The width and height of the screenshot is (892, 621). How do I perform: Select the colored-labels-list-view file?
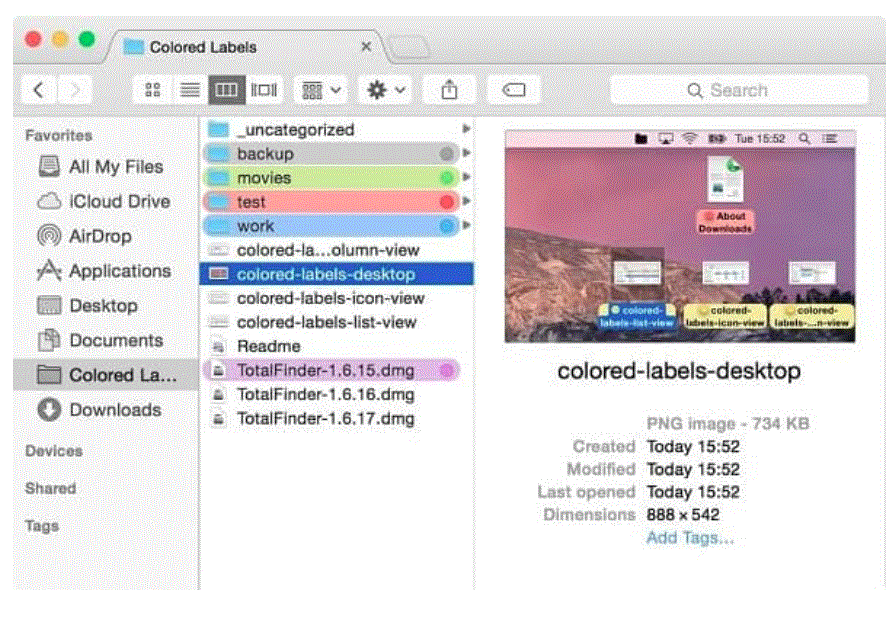[337, 322]
